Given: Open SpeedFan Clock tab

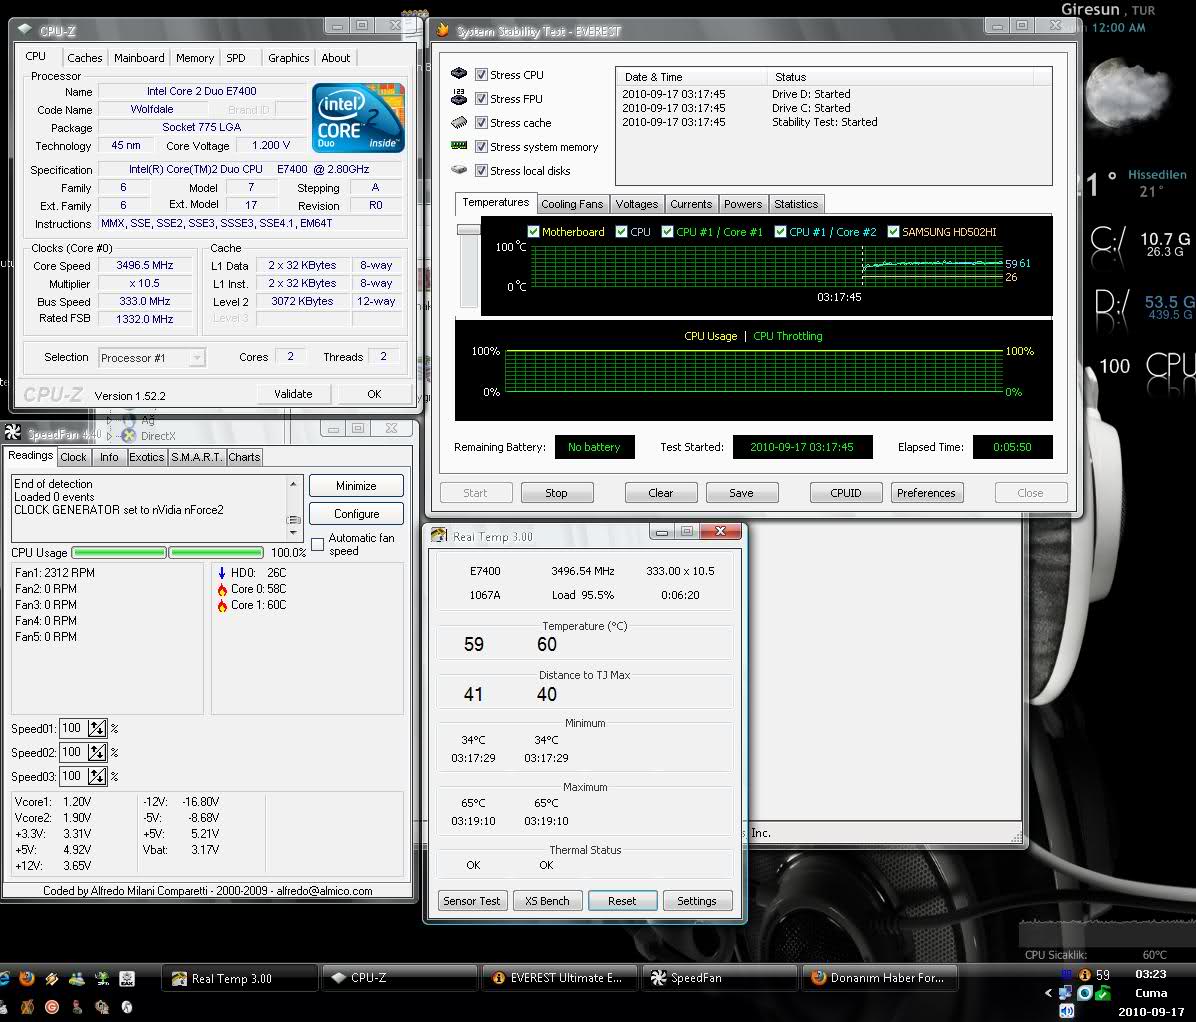Looking at the screenshot, I should click(73, 457).
